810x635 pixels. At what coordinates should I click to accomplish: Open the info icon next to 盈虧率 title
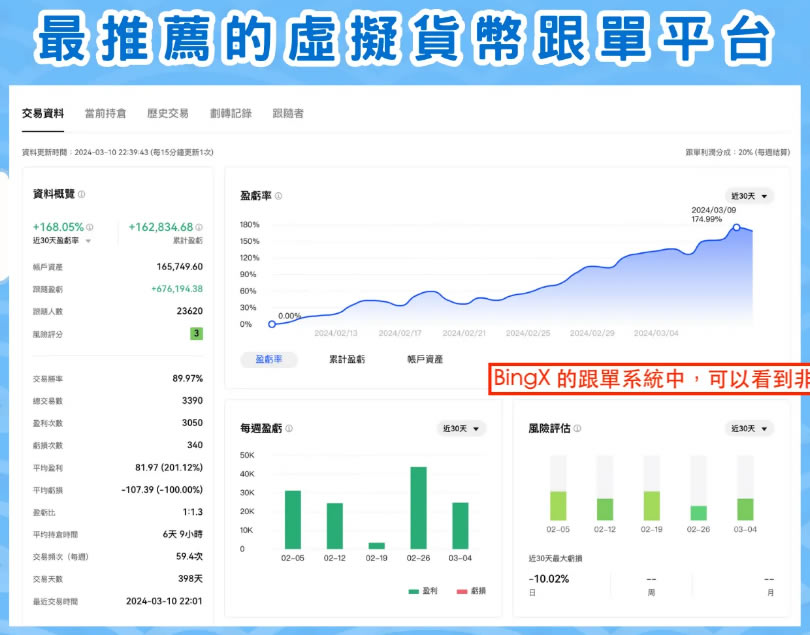(x=278, y=194)
